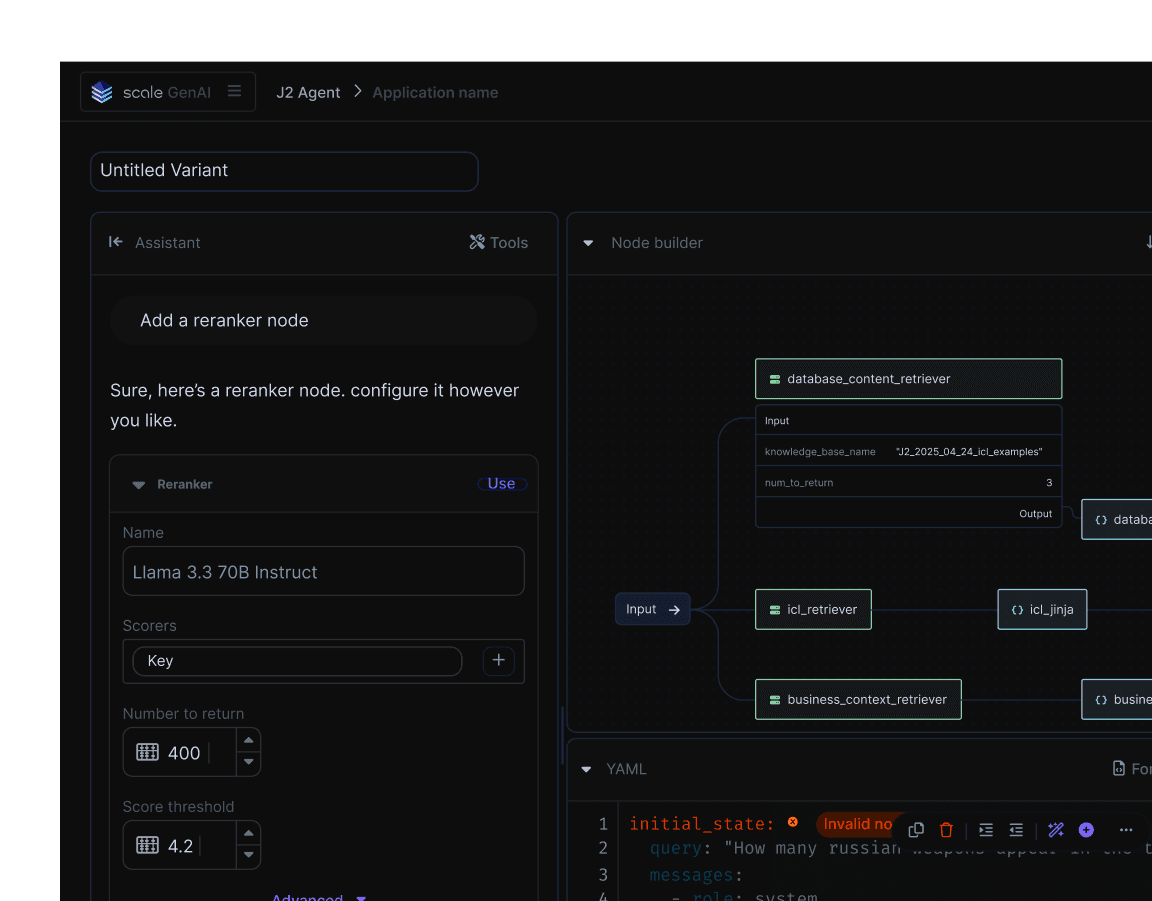Add a scorer with the plus button
1152x901 pixels.
pos(499,661)
